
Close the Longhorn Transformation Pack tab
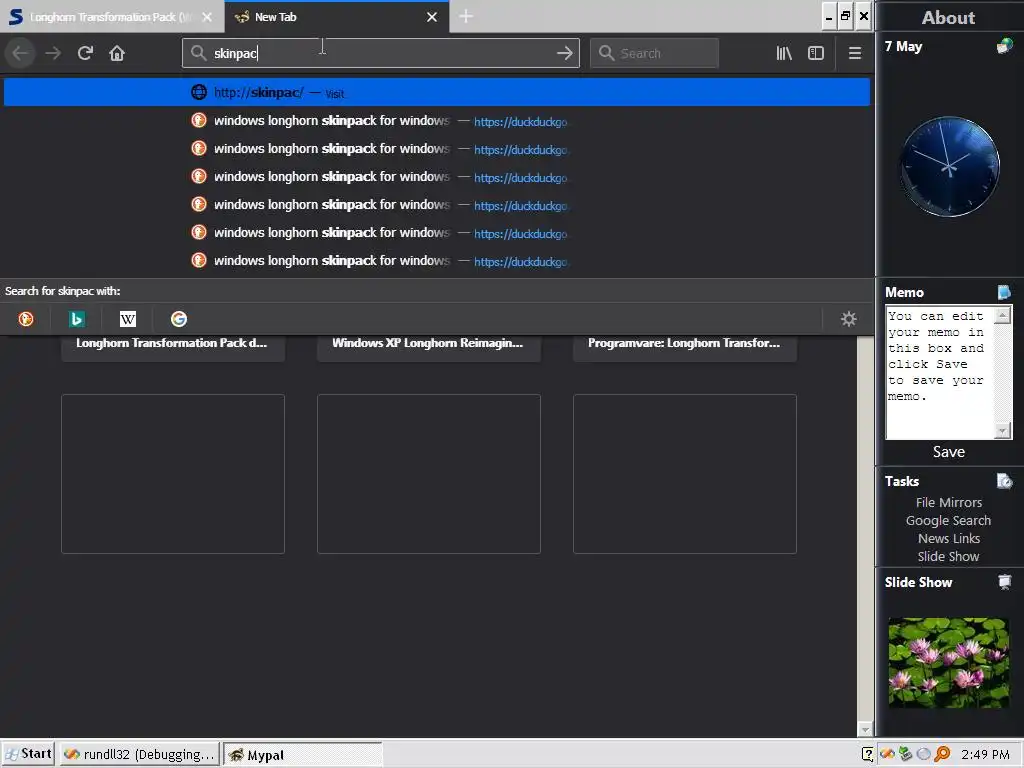[207, 17]
